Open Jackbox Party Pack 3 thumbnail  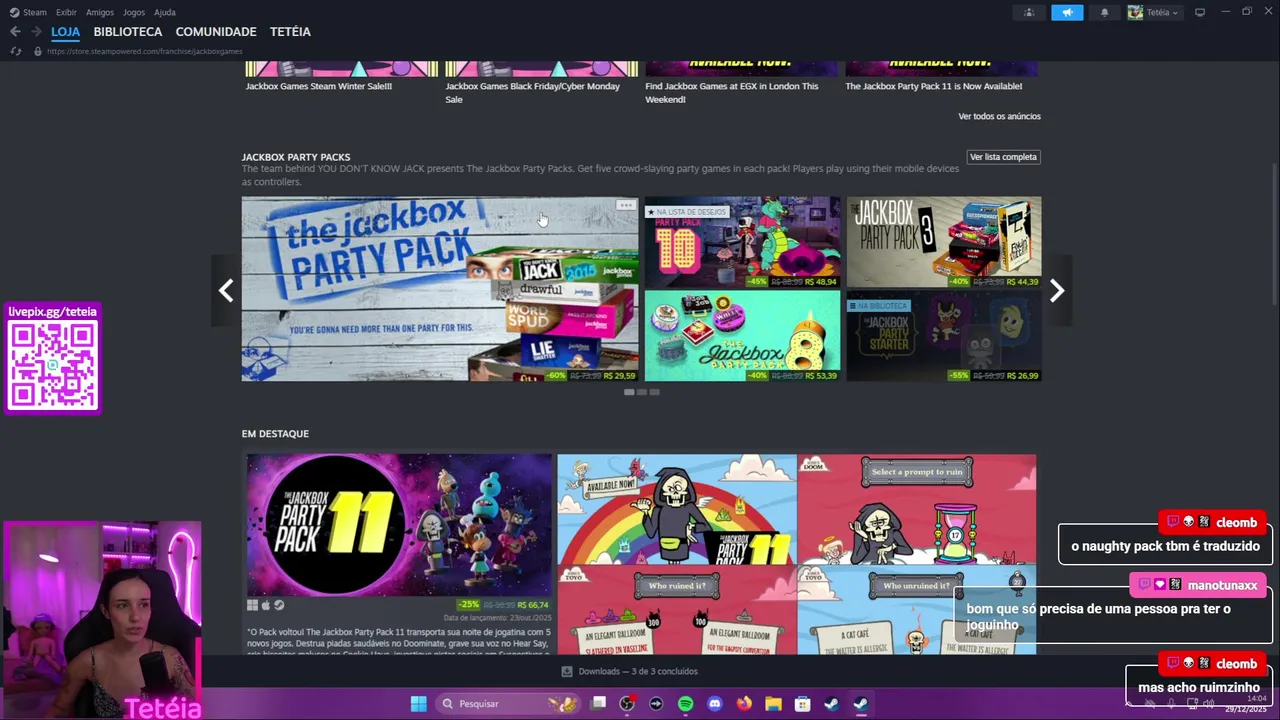pyautogui.click(x=944, y=242)
